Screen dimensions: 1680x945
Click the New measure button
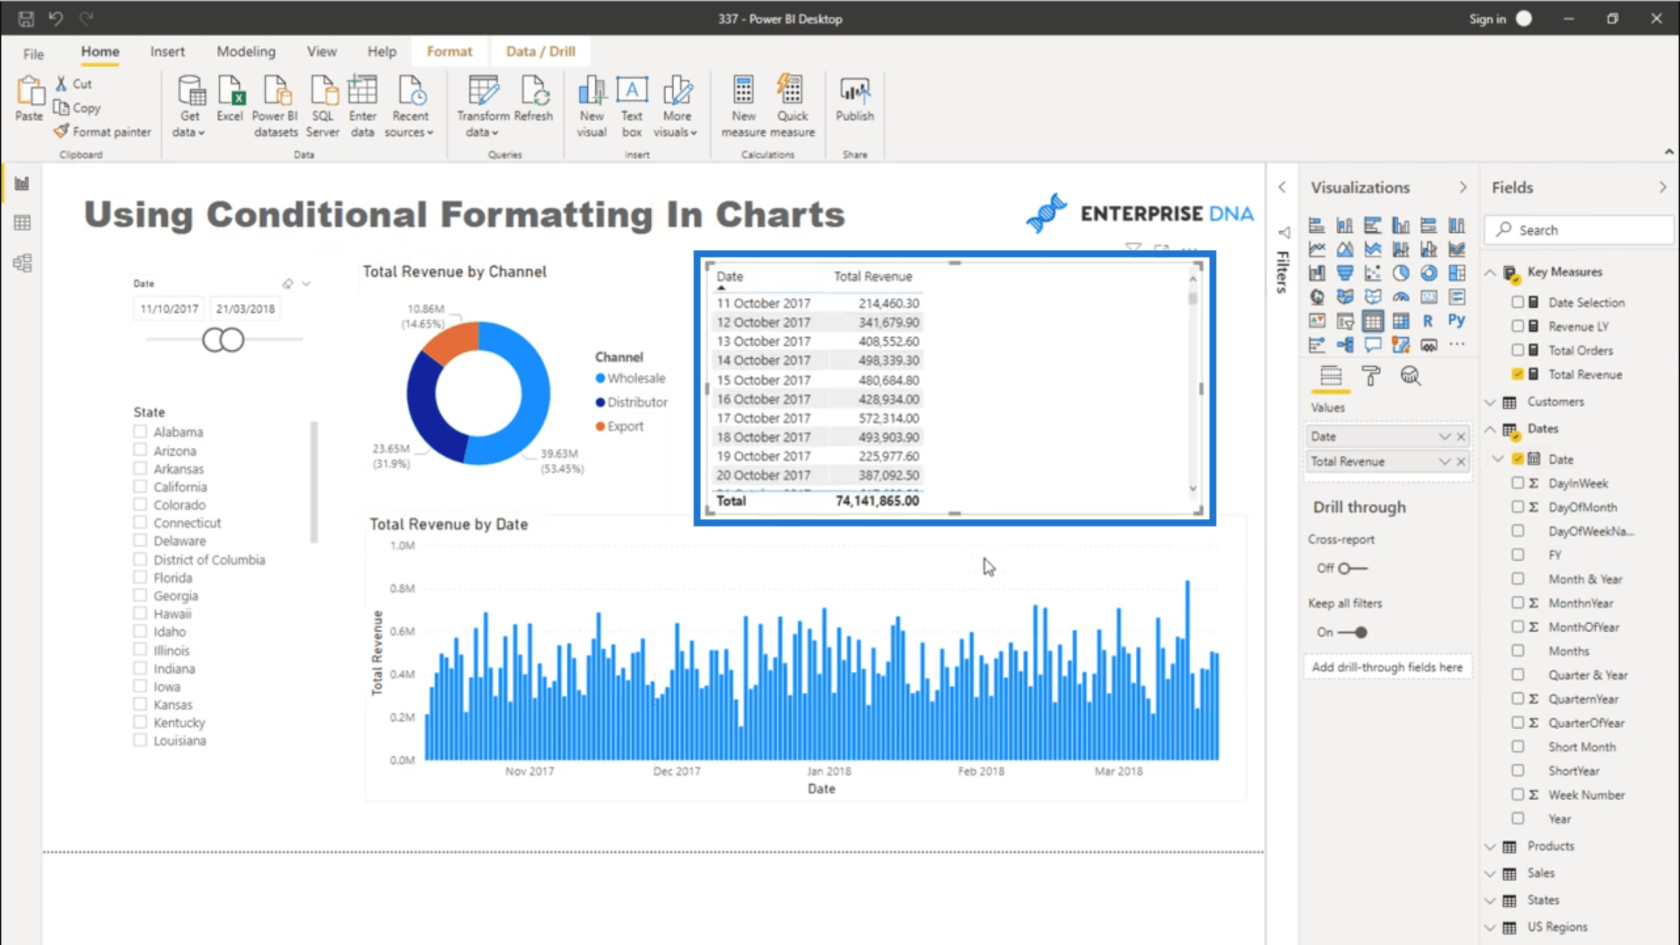[744, 107]
